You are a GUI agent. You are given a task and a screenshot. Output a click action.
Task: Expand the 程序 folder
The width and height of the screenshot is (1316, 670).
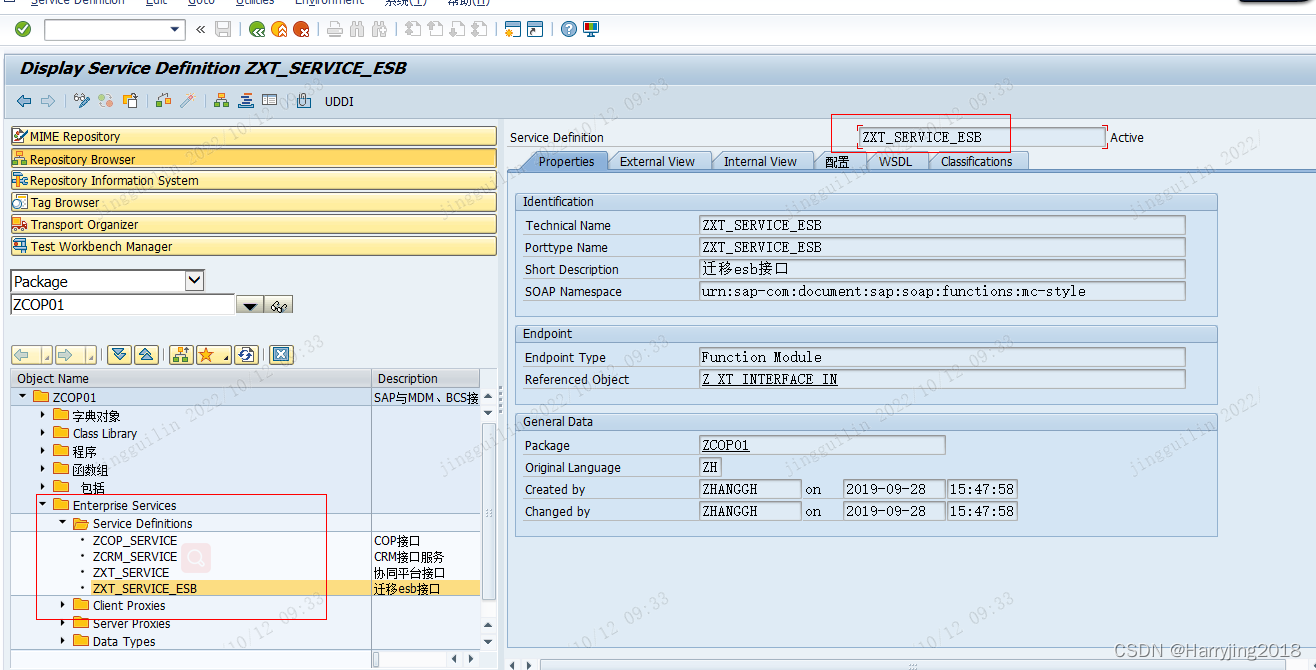[x=43, y=451]
